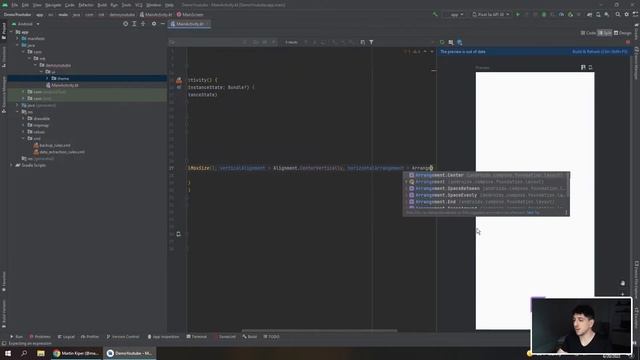Screen dimensions: 640x360
Task: Open the Logcat tool window
Action: pos(66,337)
